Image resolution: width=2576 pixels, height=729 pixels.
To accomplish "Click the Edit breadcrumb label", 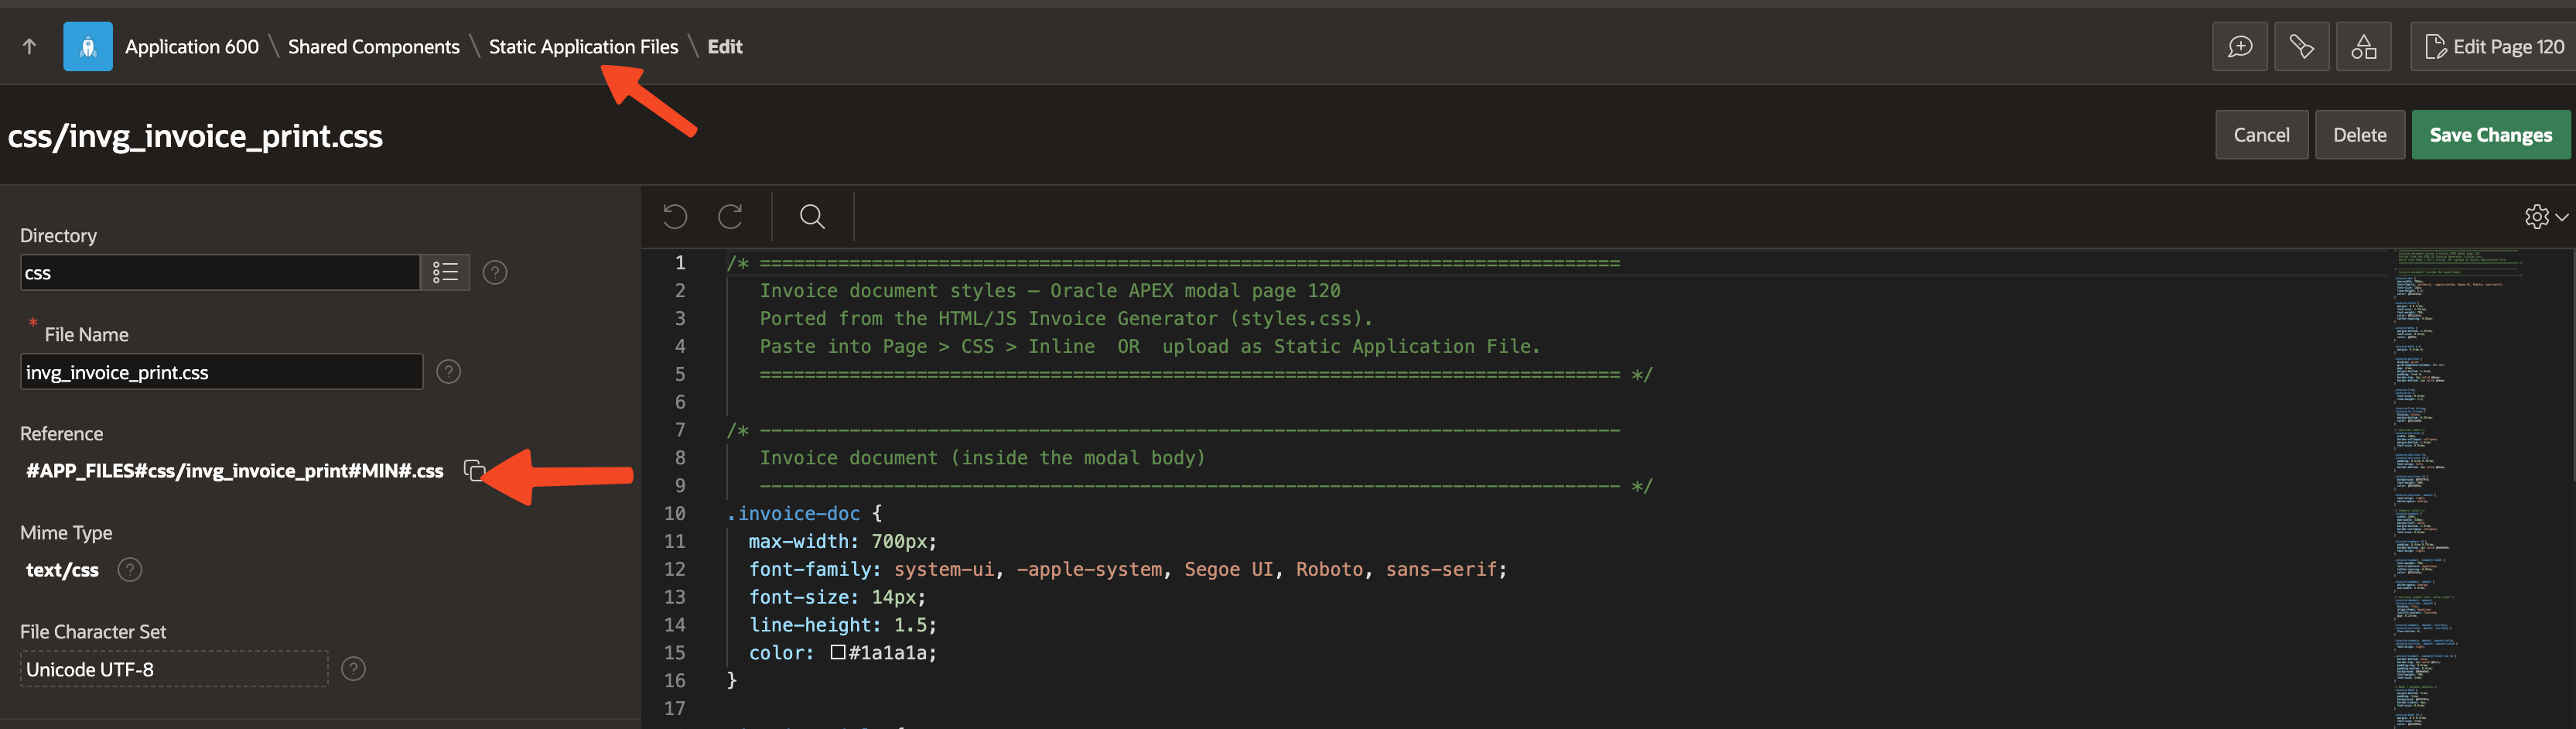I will pos(724,46).
